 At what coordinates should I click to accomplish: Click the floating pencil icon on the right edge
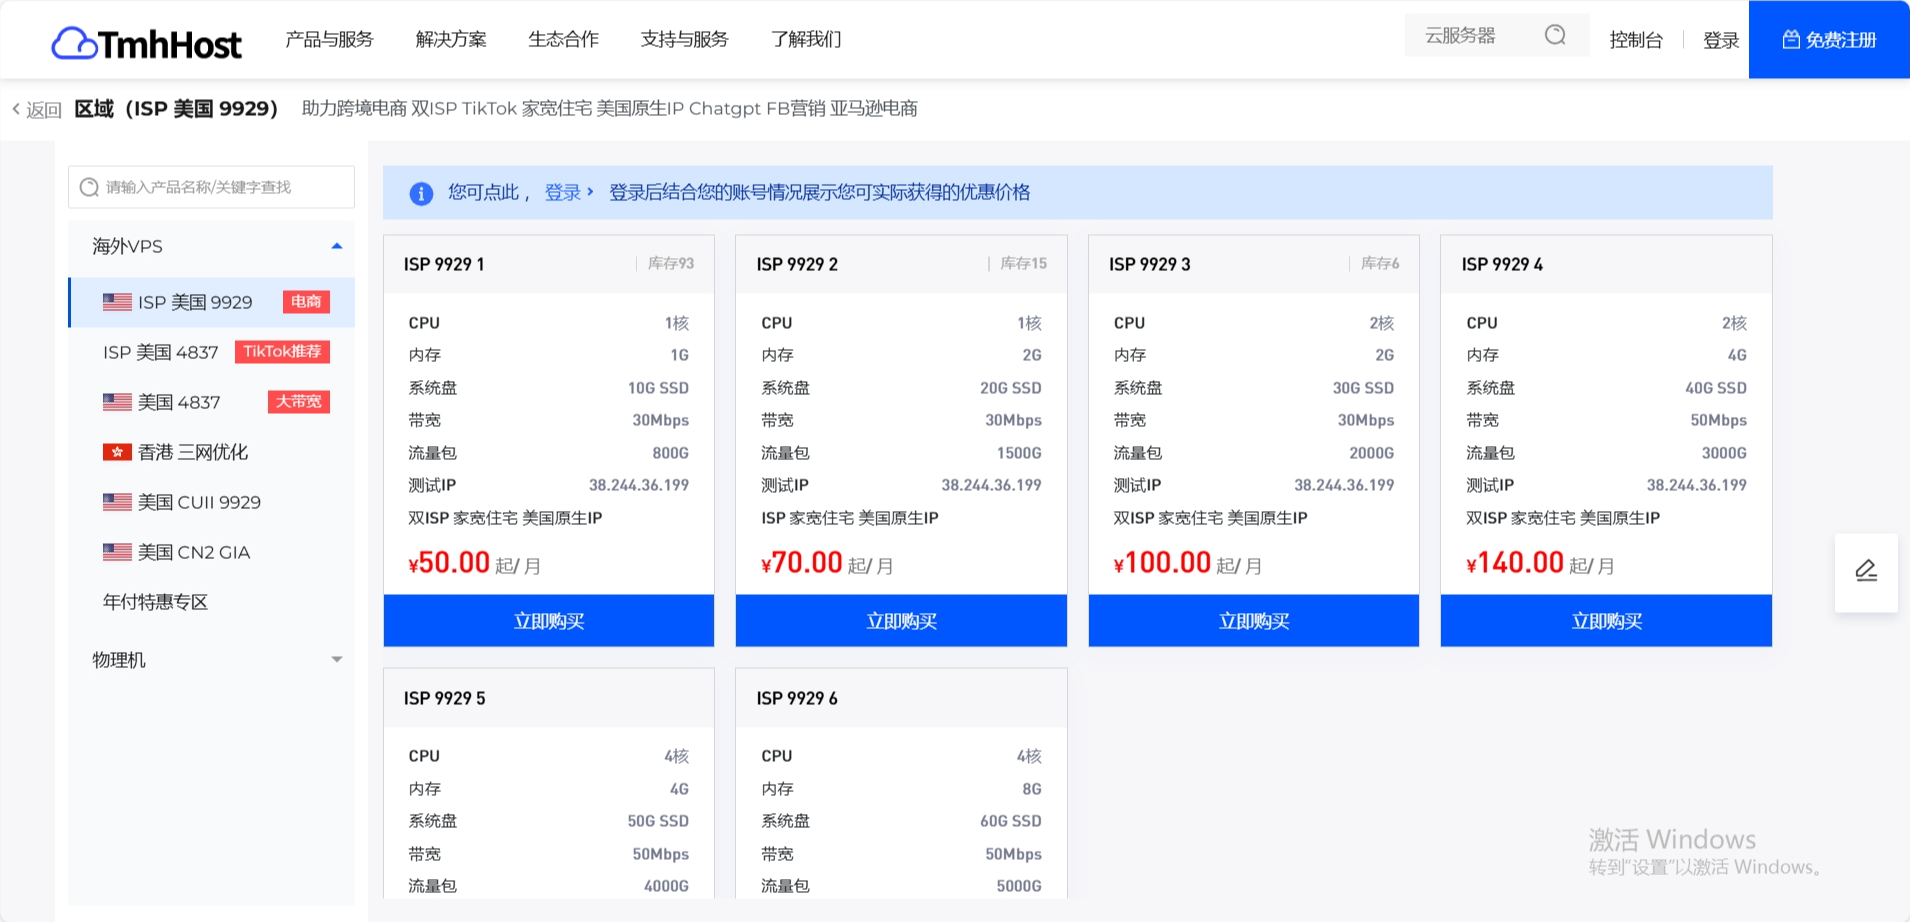point(1866,570)
